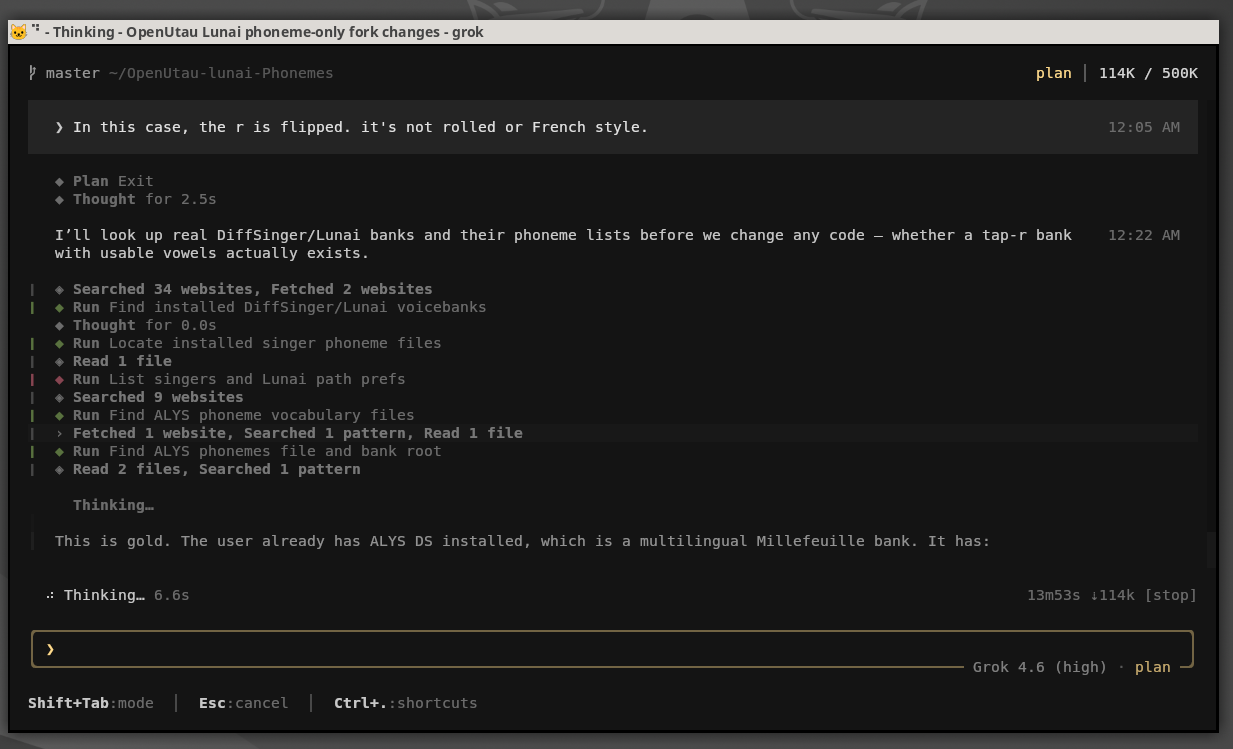This screenshot has height=749, width=1233.
Task: Click the 114K / 500K context counter
Action: point(1148,73)
